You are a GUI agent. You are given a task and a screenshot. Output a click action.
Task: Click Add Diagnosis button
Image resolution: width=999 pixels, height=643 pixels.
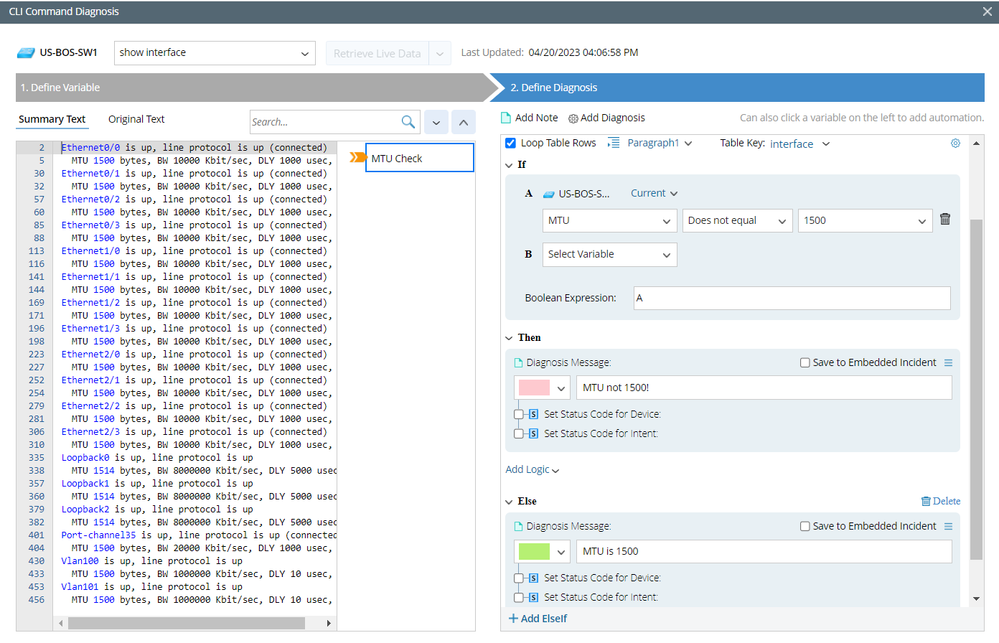(606, 118)
